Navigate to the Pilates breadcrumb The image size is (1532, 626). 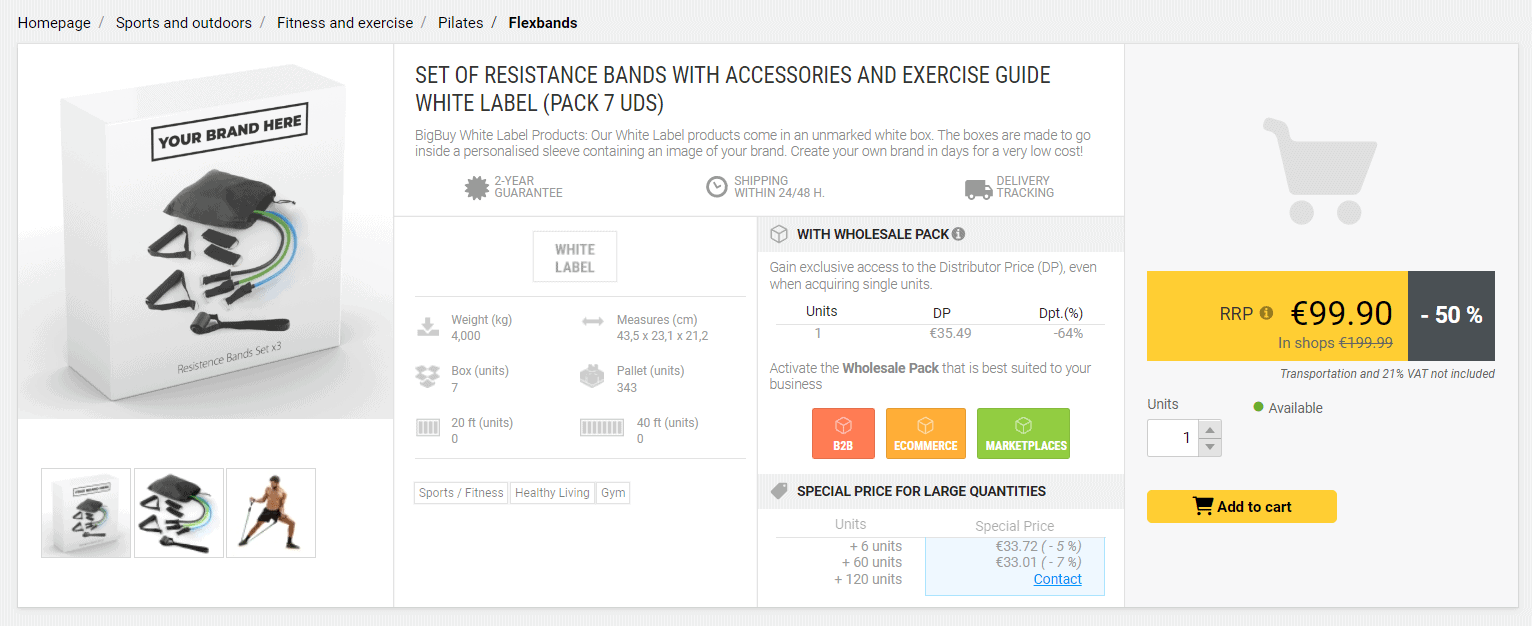point(460,22)
